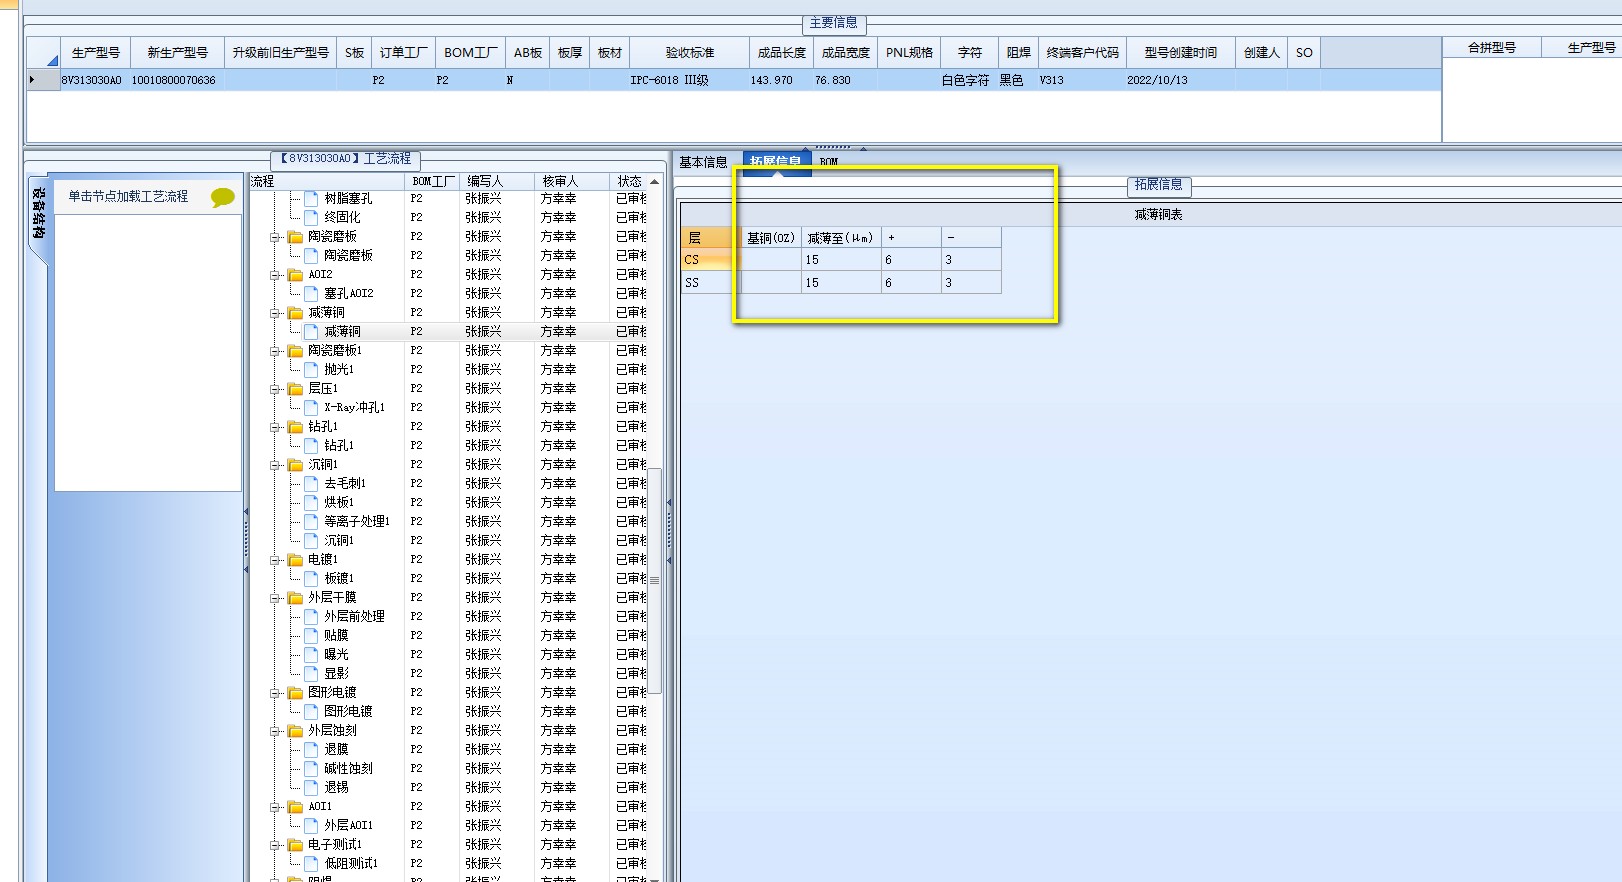The height and width of the screenshot is (882, 1622).
Task: Click the 外层干膜 folder icon
Action: click(x=295, y=598)
